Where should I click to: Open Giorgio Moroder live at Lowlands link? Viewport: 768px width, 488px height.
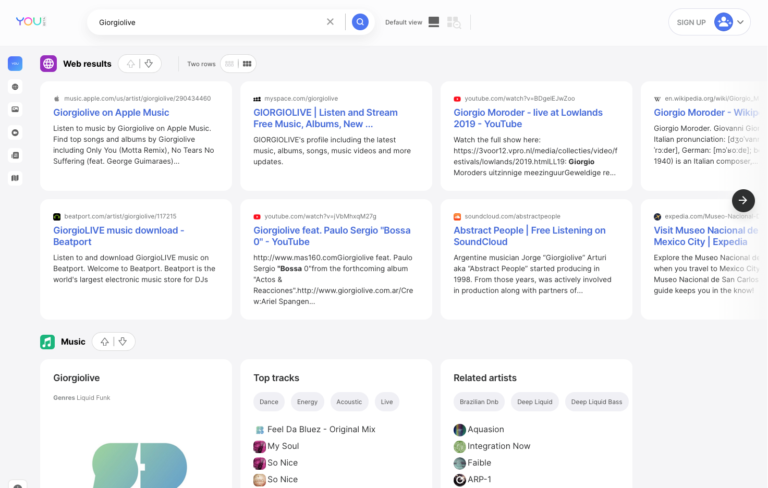[528, 118]
